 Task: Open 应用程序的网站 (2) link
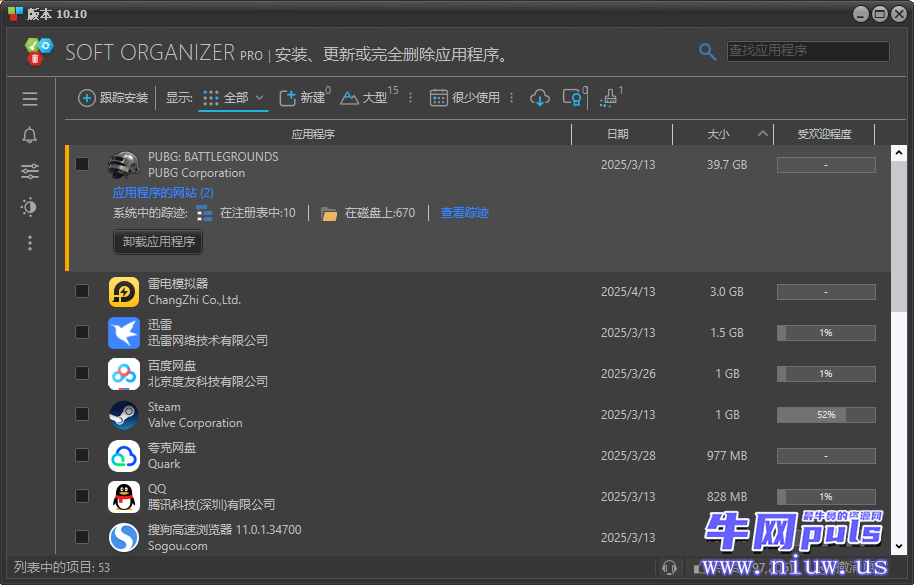[163, 193]
